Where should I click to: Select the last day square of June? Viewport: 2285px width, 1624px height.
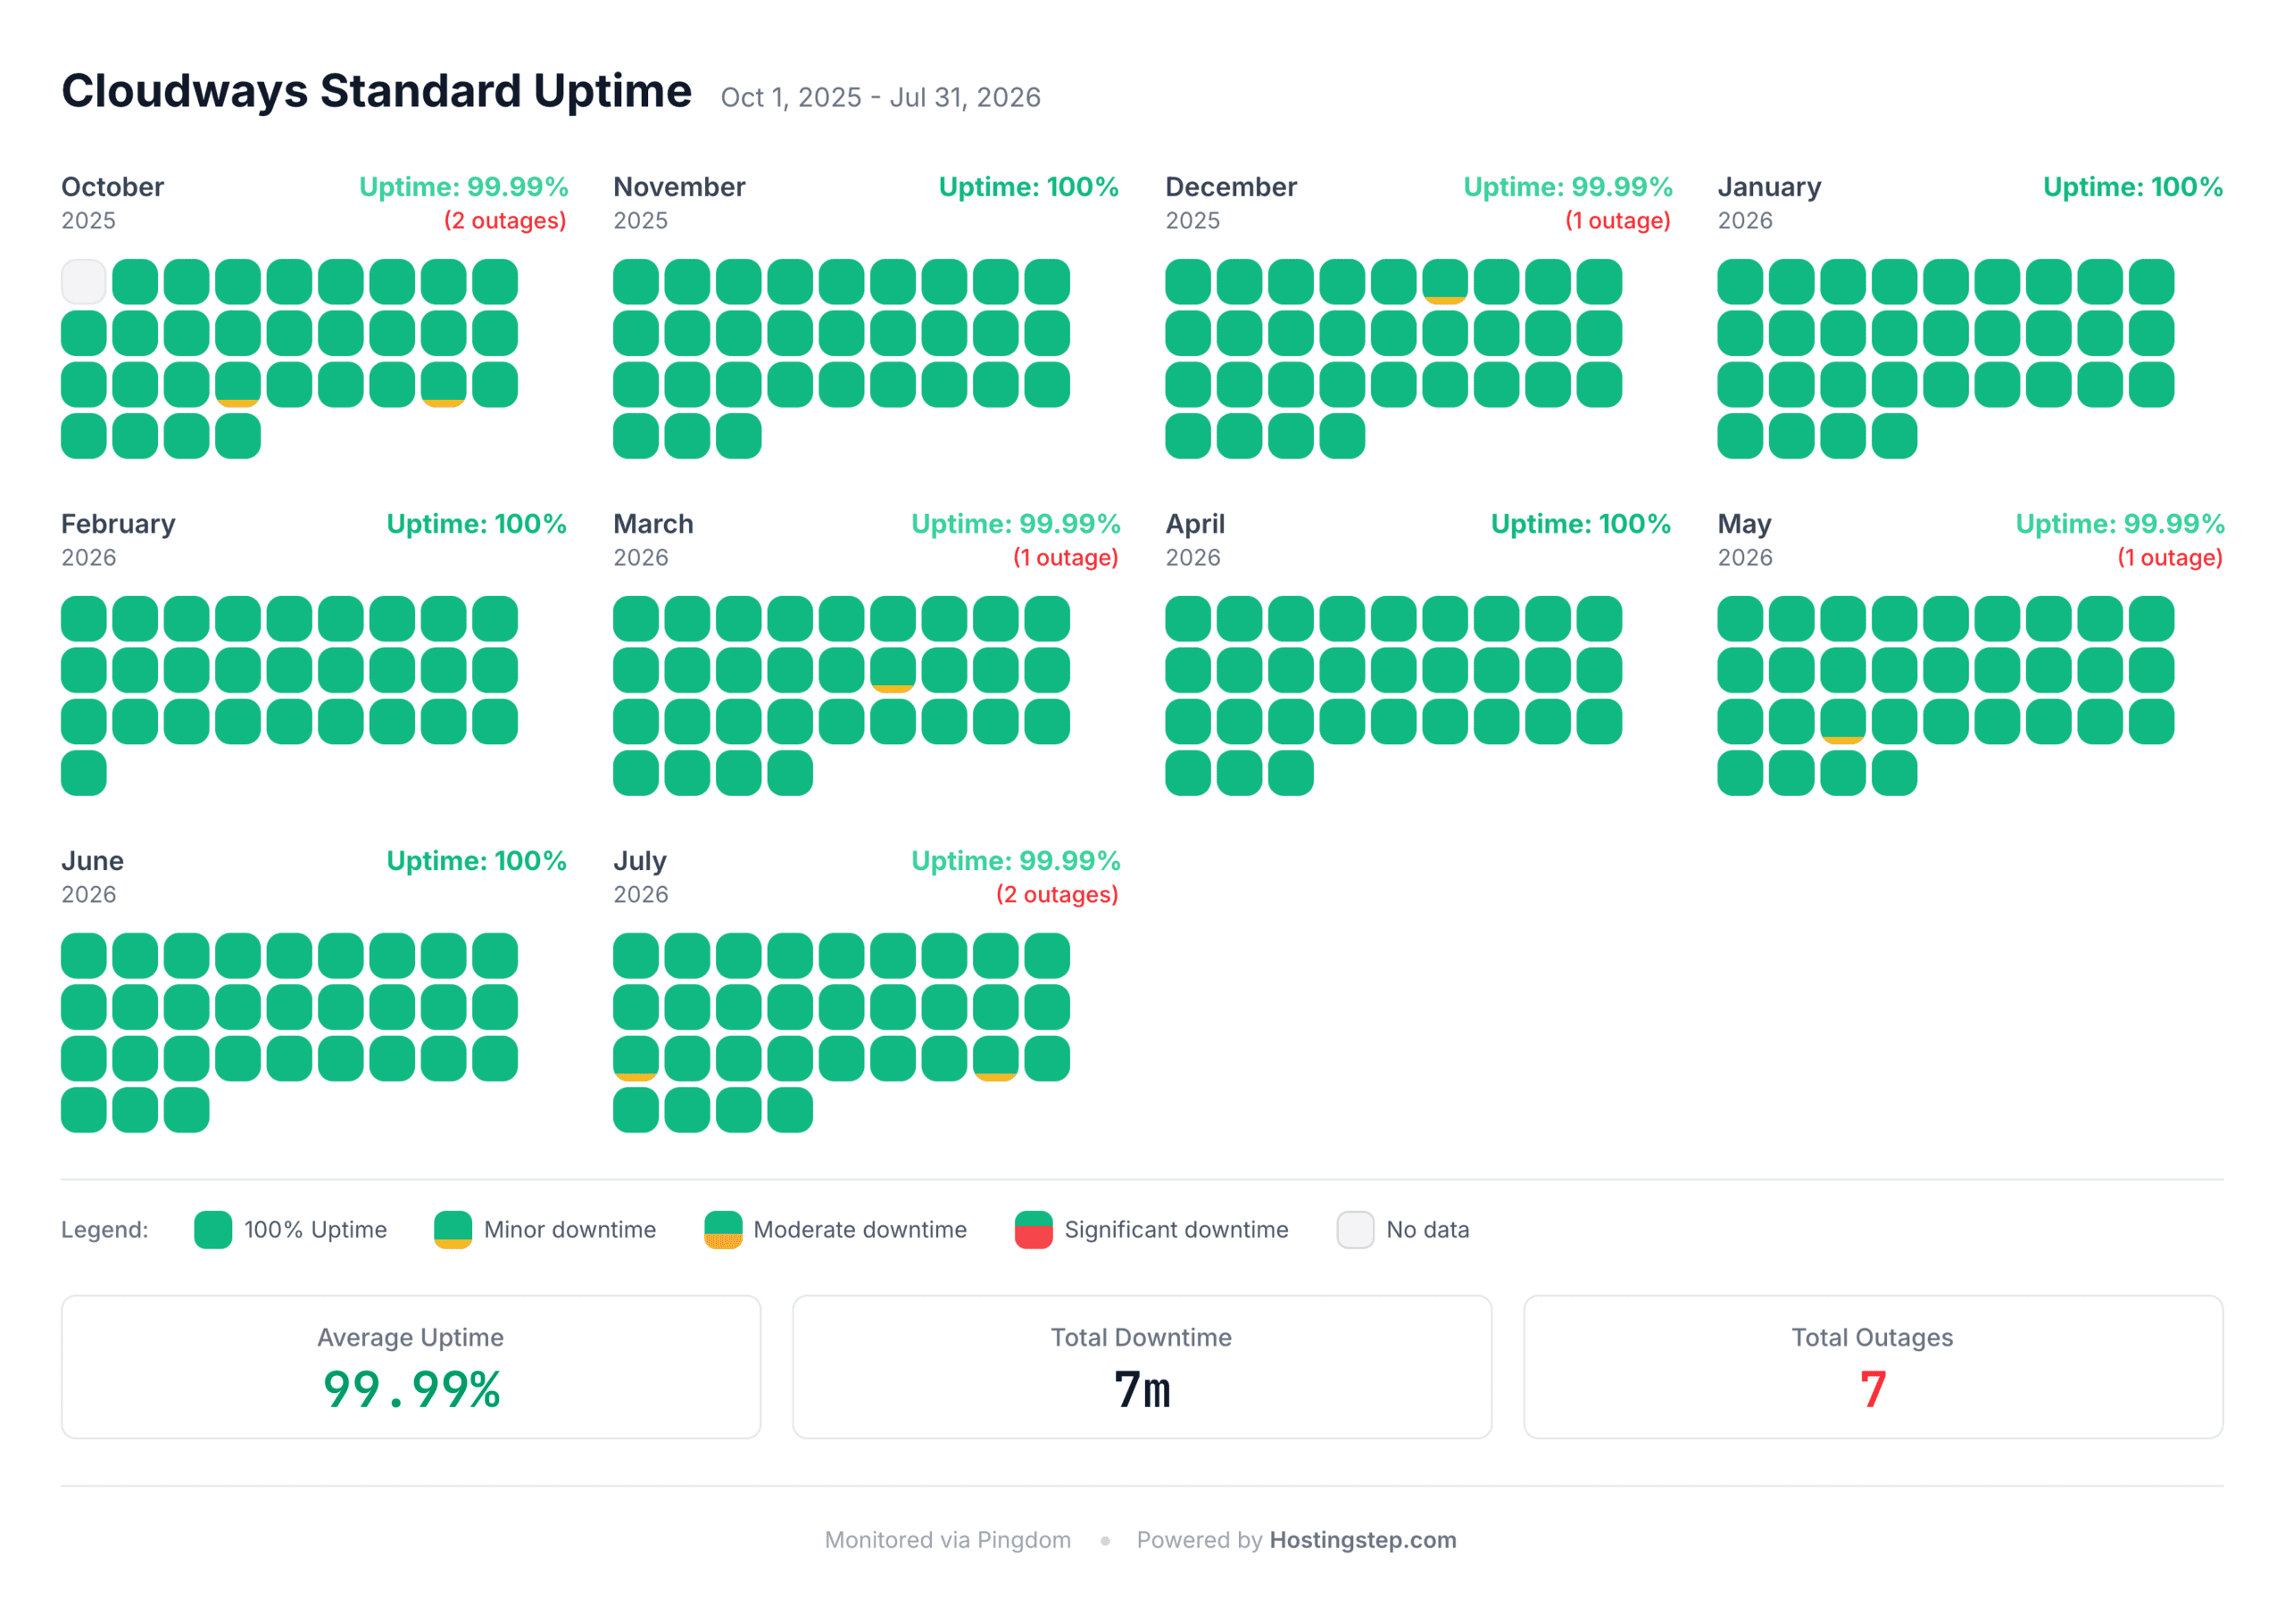click(x=187, y=1110)
